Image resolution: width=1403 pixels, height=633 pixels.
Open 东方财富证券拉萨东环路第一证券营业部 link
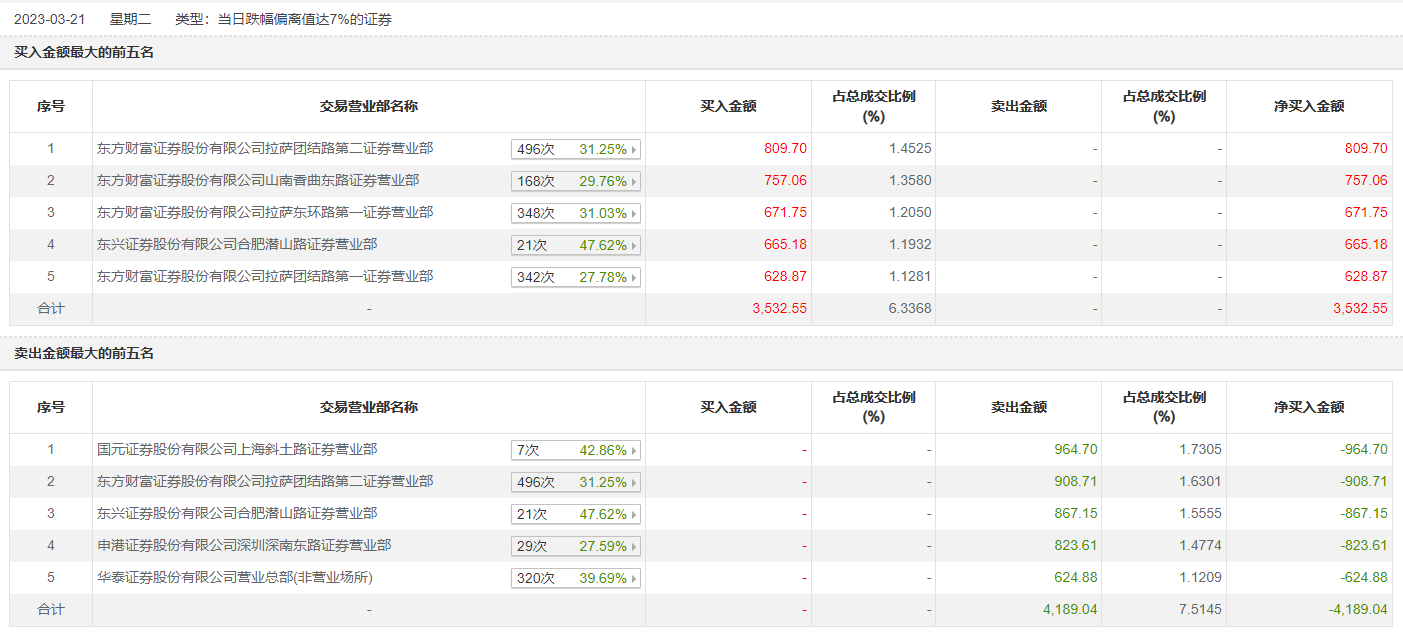click(264, 213)
